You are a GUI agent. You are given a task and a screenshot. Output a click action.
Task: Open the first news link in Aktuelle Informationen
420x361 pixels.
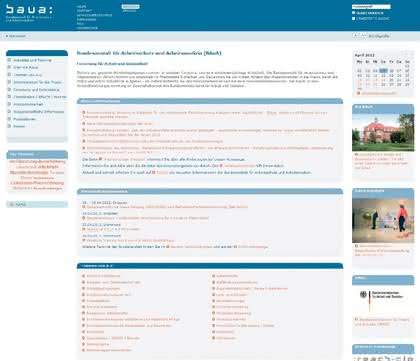[205, 115]
